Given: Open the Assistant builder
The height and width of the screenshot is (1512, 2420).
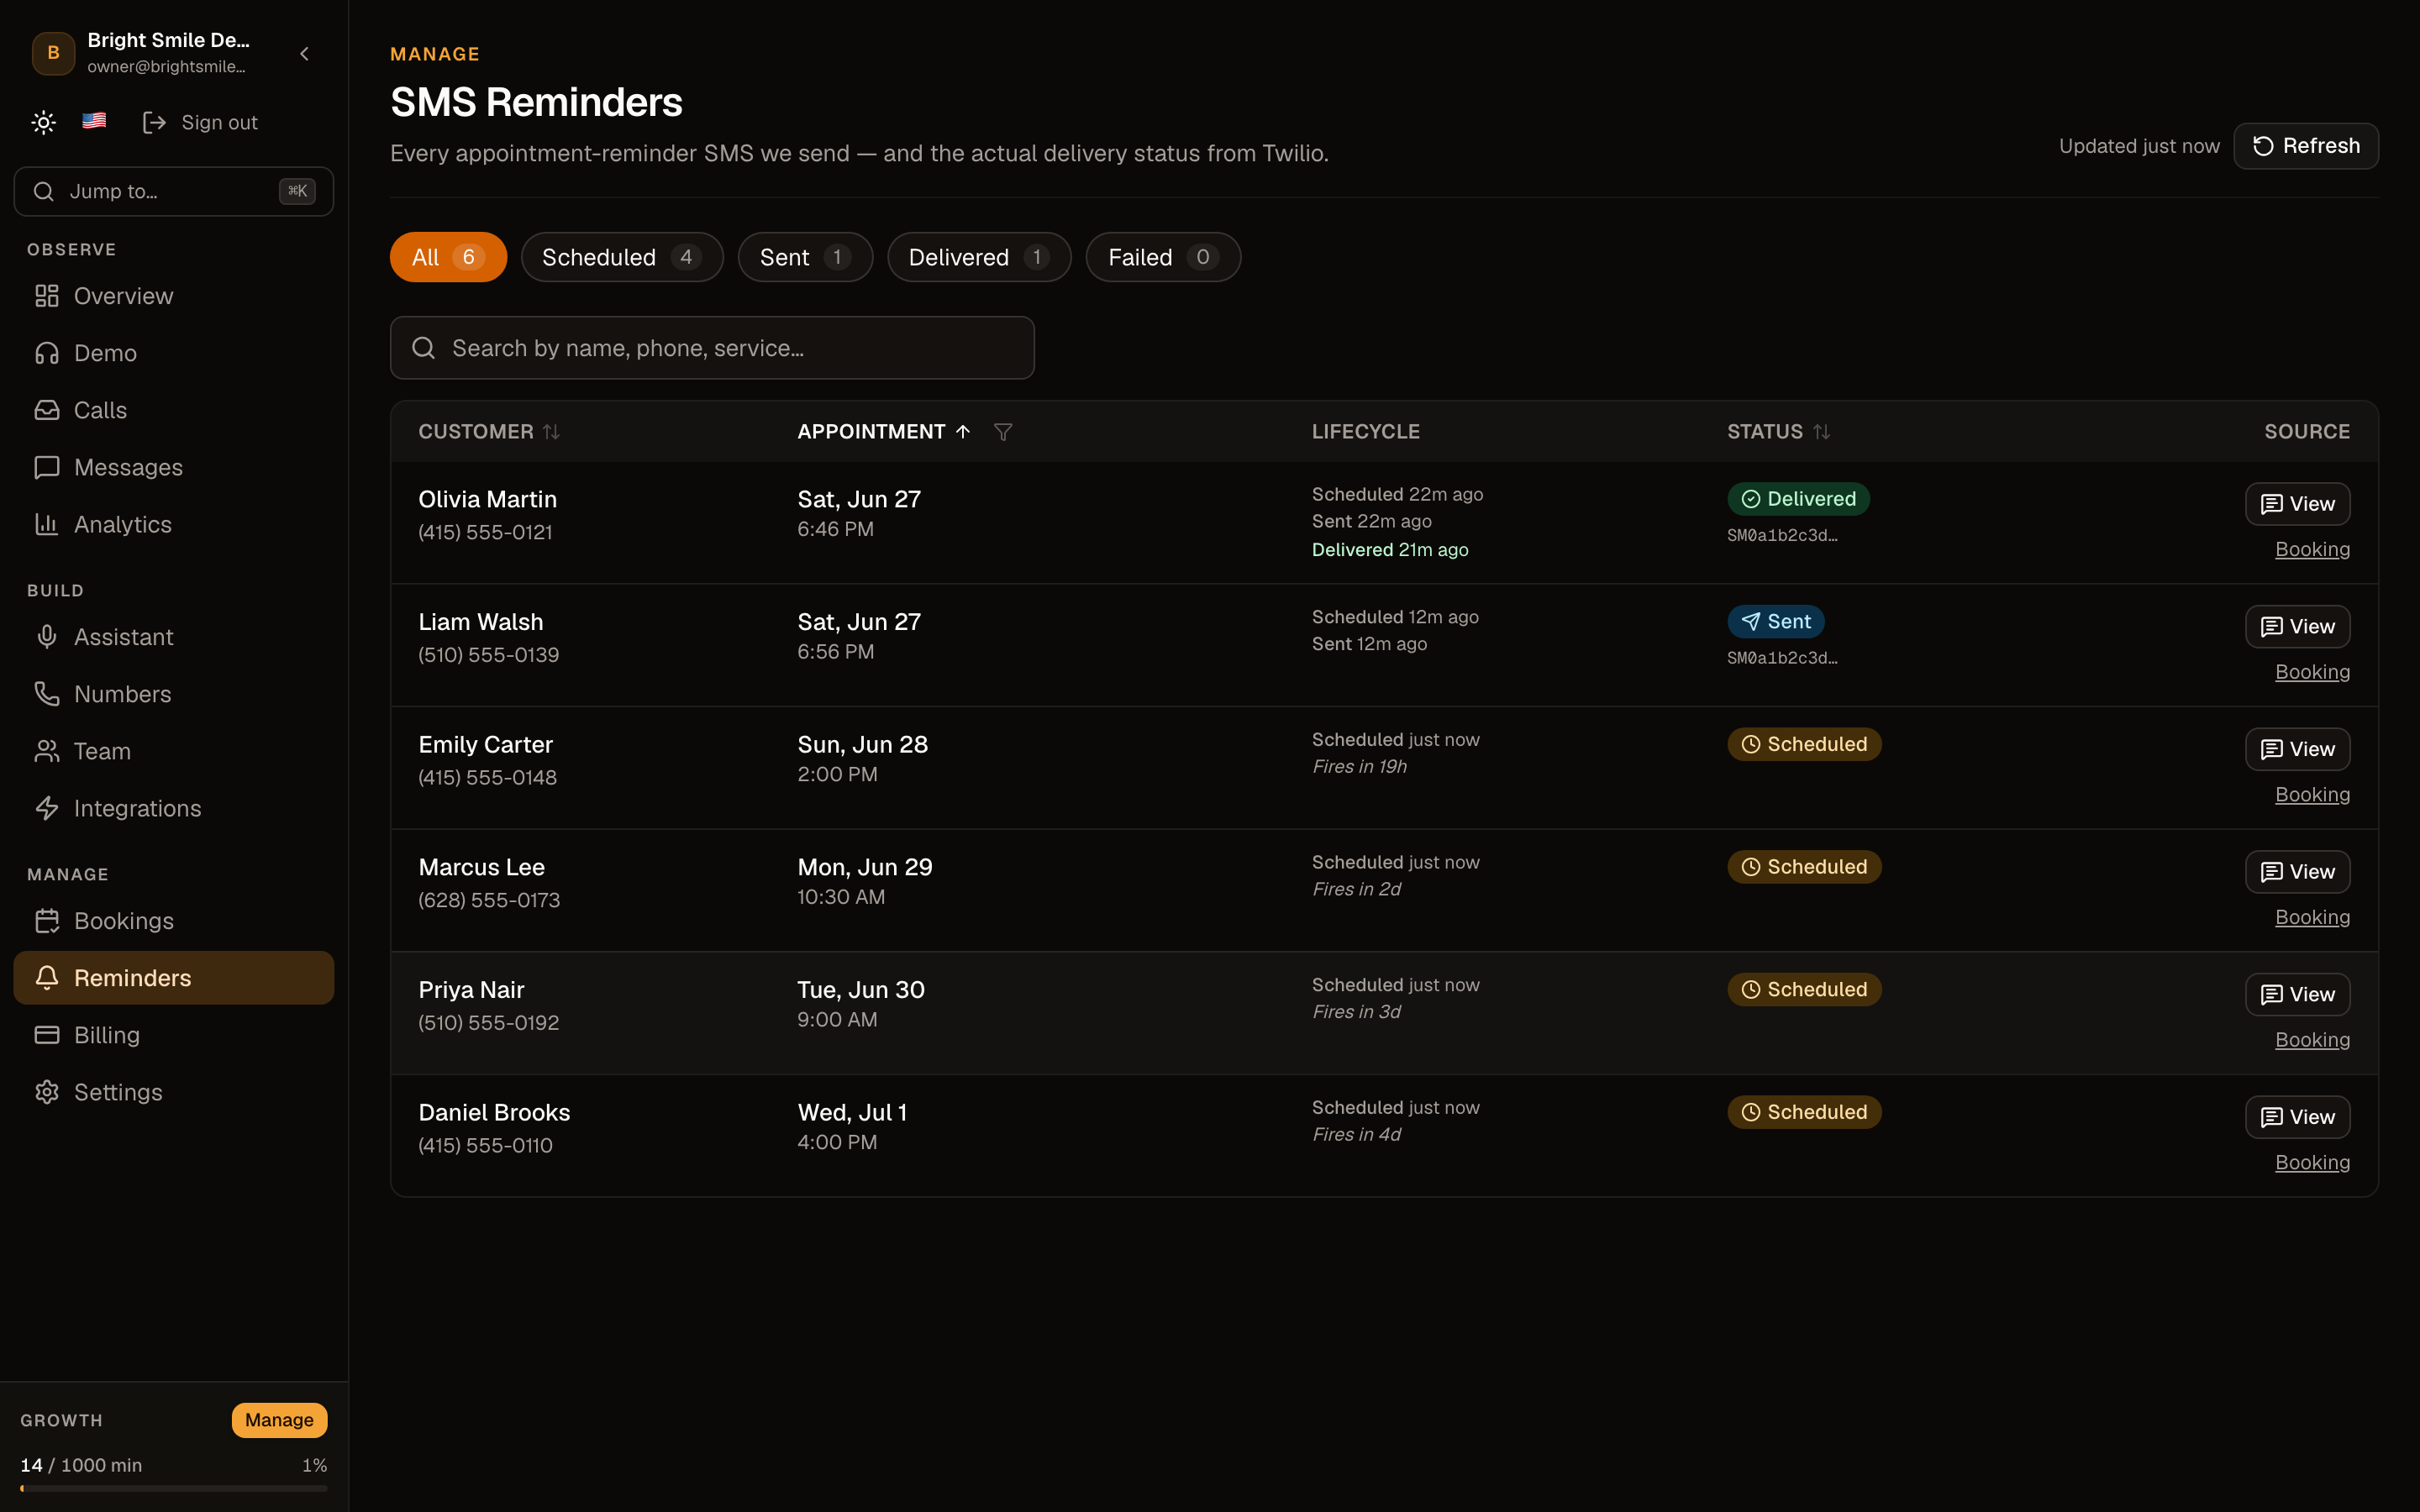Looking at the screenshot, I should click(174, 637).
